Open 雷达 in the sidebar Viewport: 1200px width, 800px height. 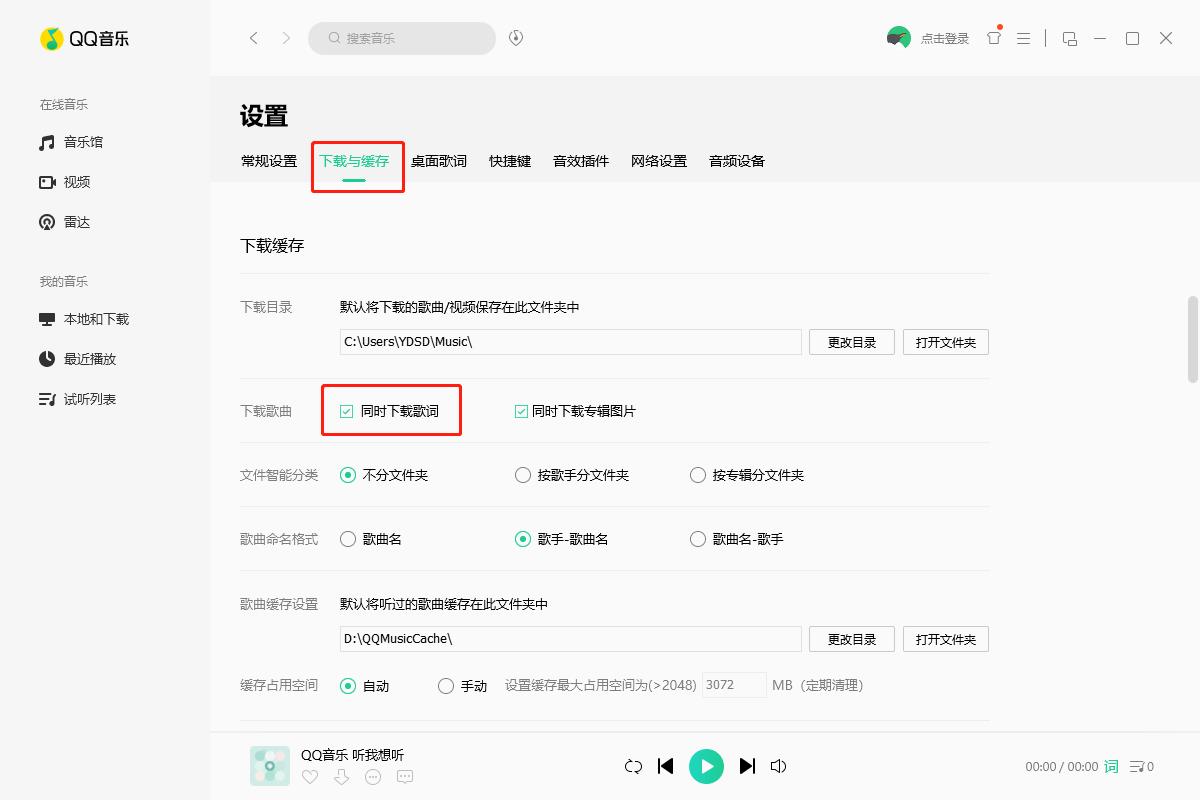tap(76, 221)
